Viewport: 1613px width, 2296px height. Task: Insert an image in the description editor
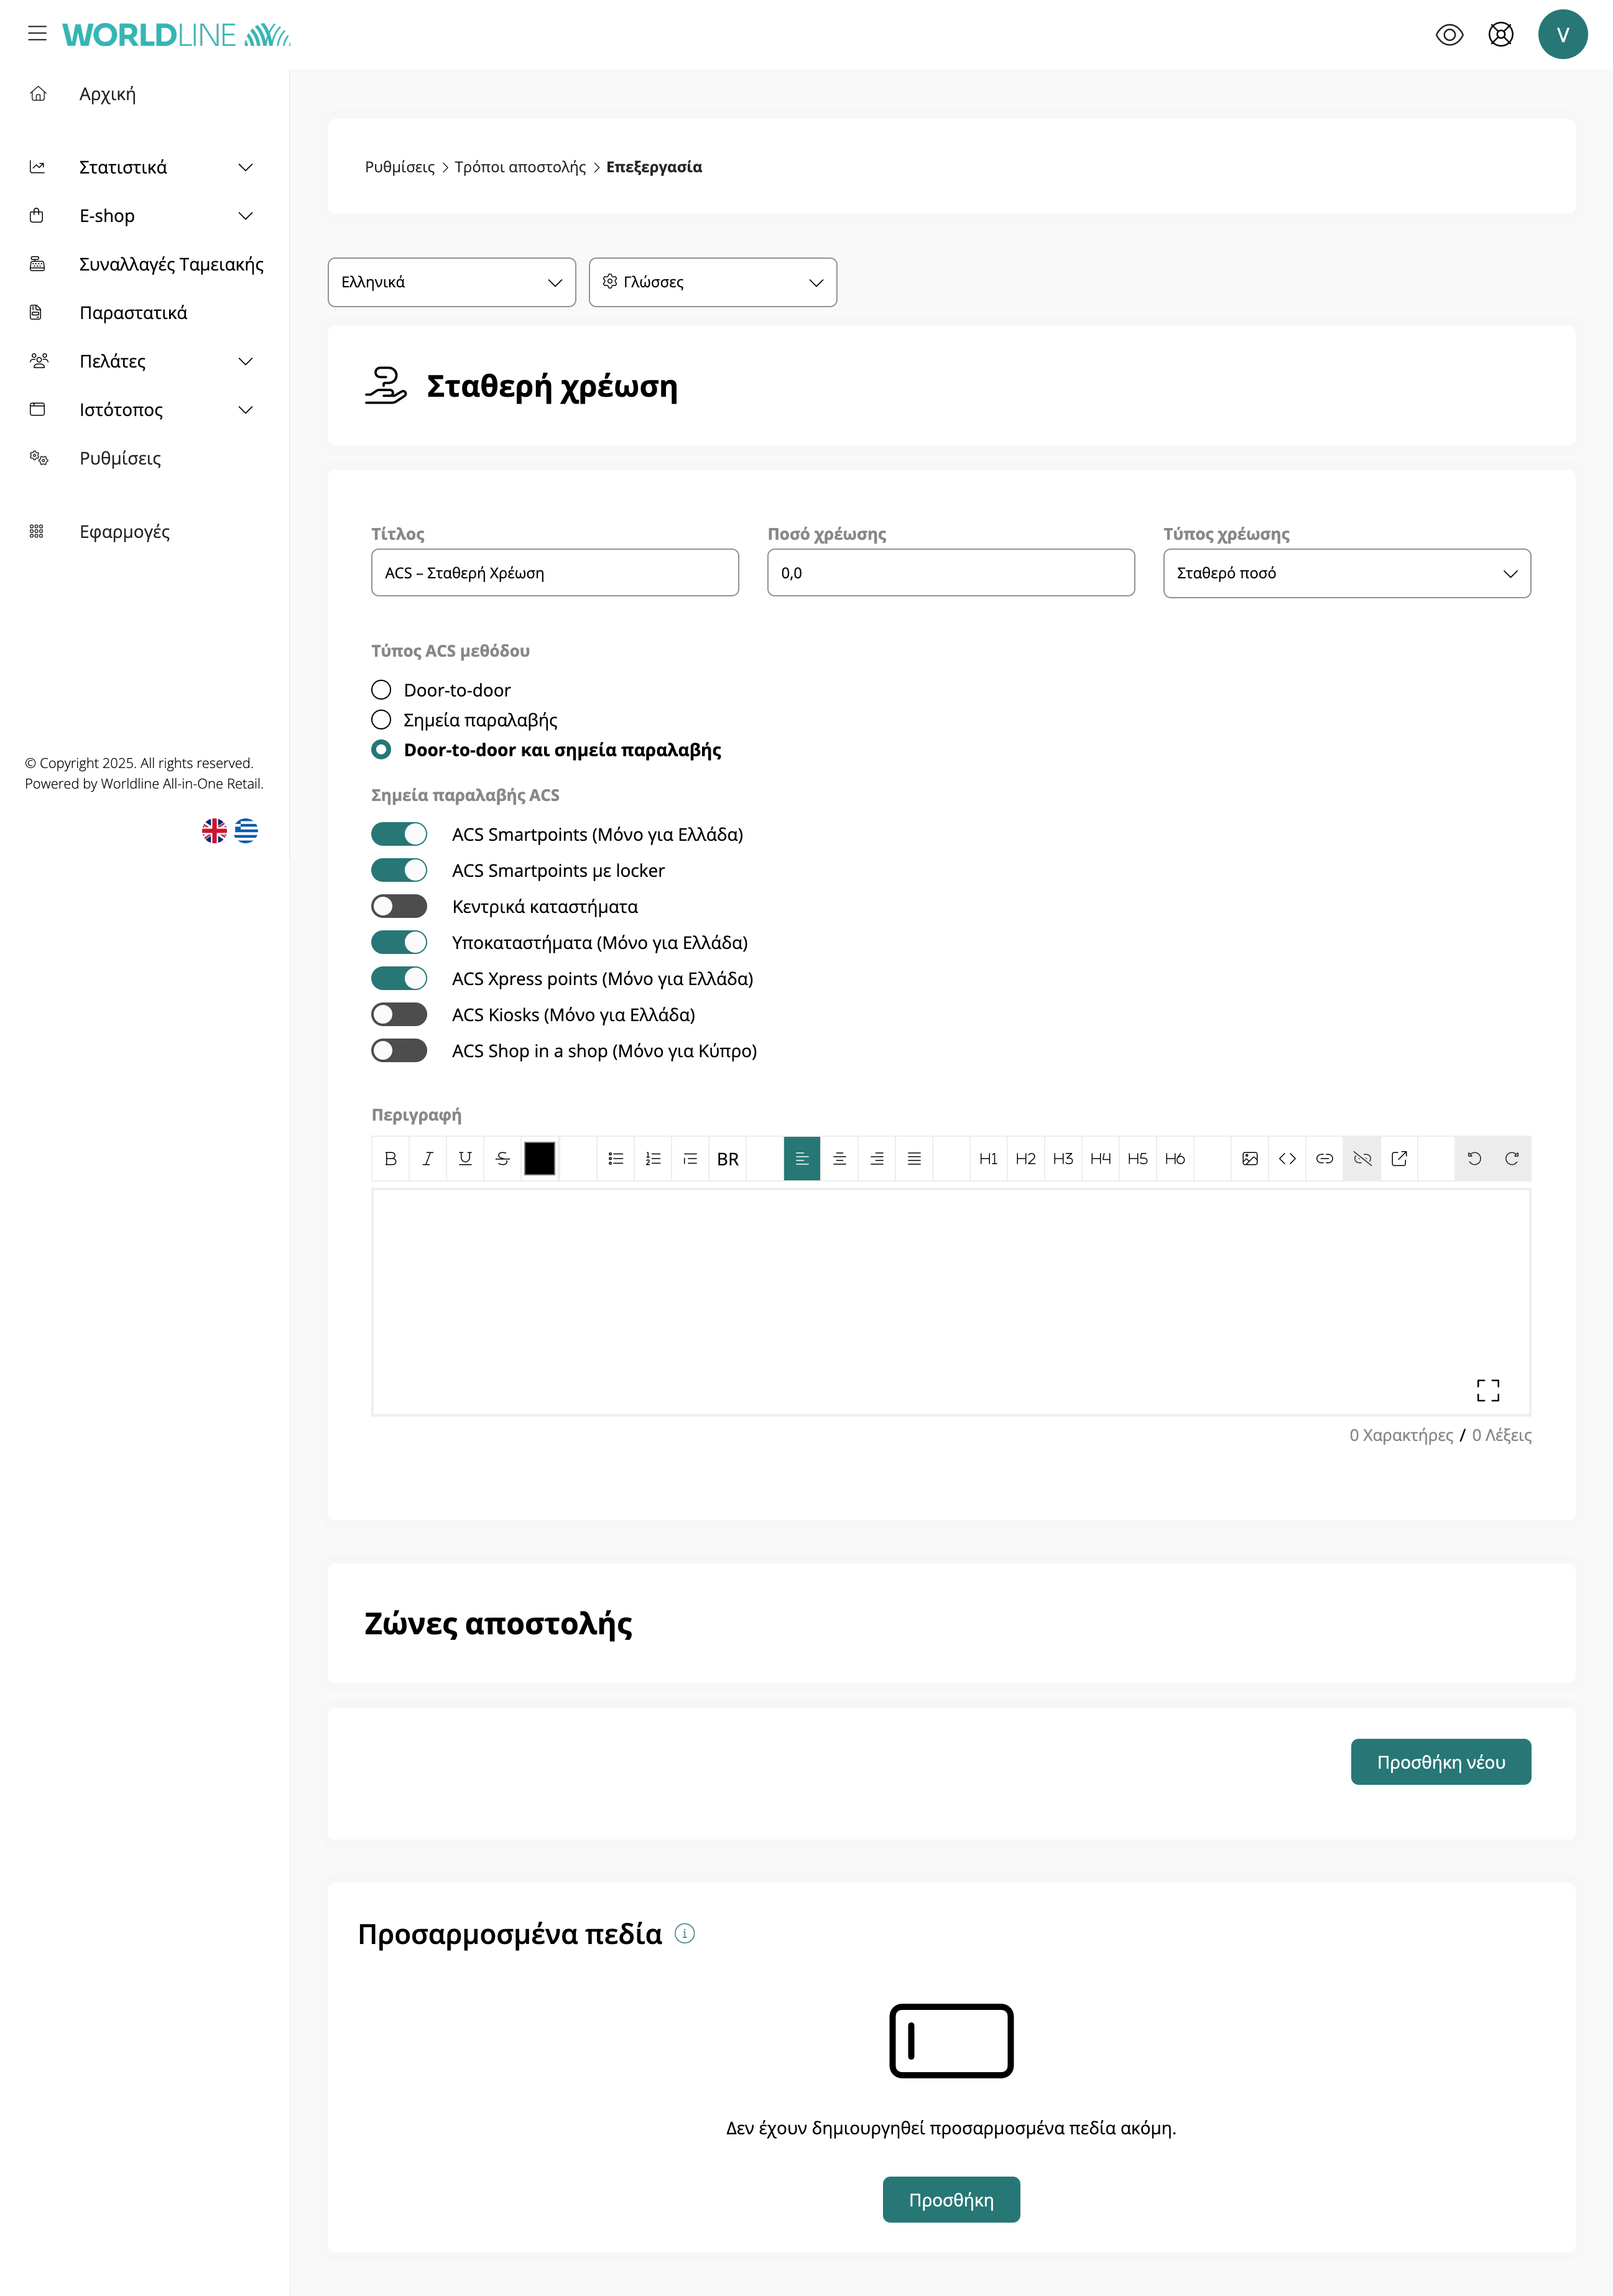pyautogui.click(x=1249, y=1158)
